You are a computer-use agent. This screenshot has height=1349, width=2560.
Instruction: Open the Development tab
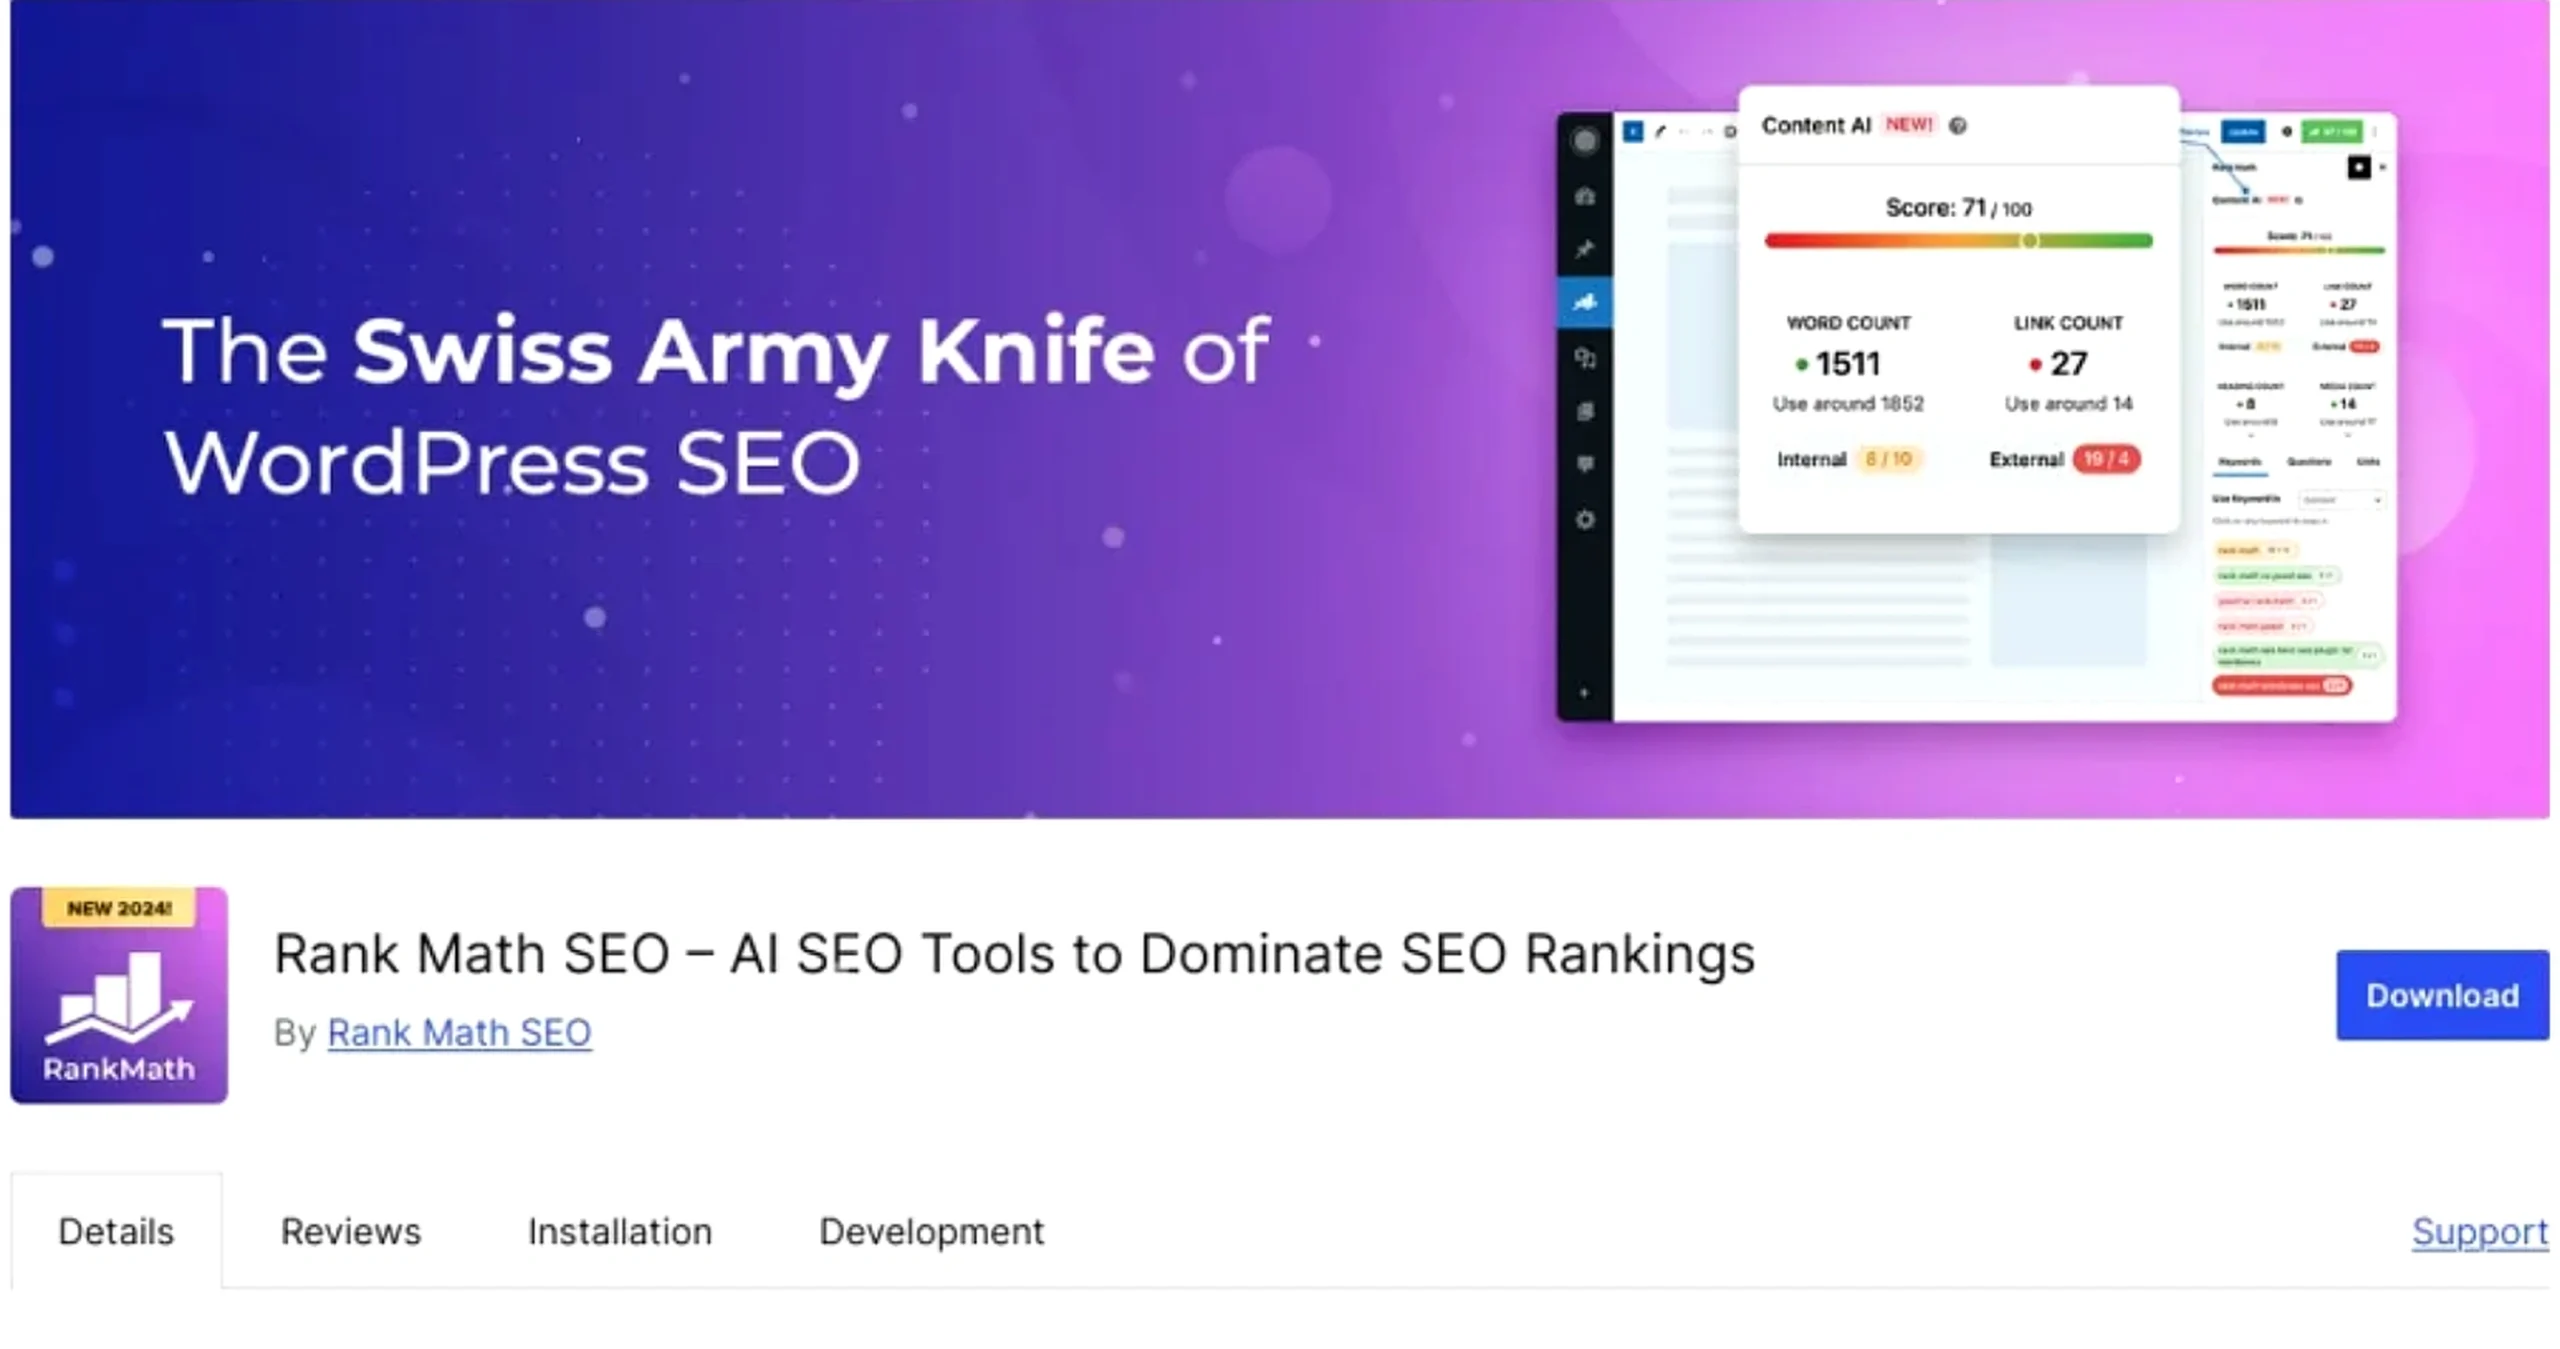click(x=931, y=1231)
